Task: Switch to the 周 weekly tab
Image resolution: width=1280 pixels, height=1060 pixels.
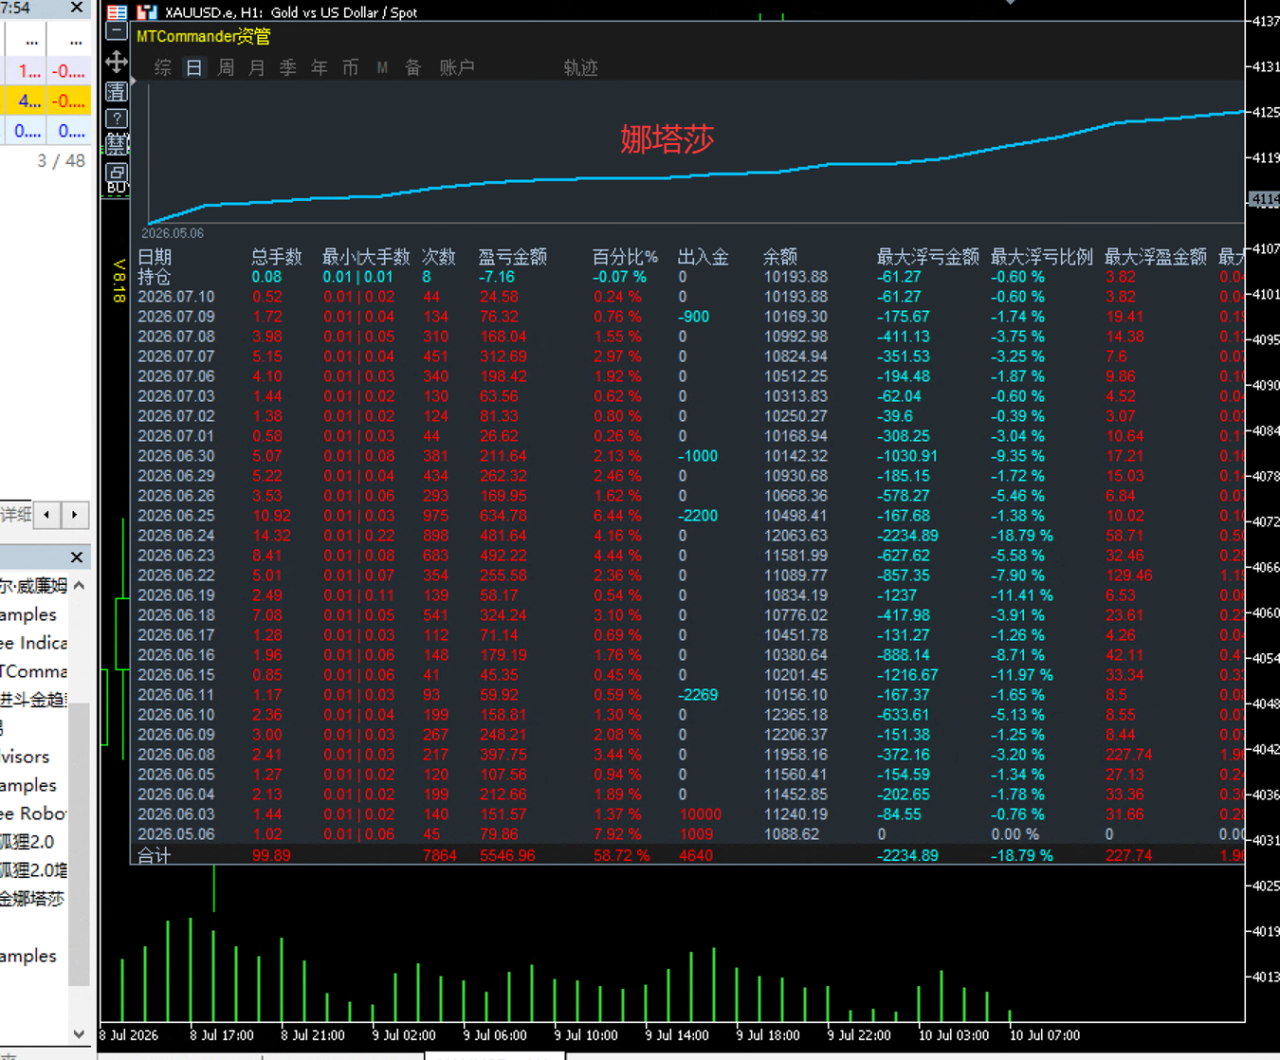Action: tap(226, 67)
